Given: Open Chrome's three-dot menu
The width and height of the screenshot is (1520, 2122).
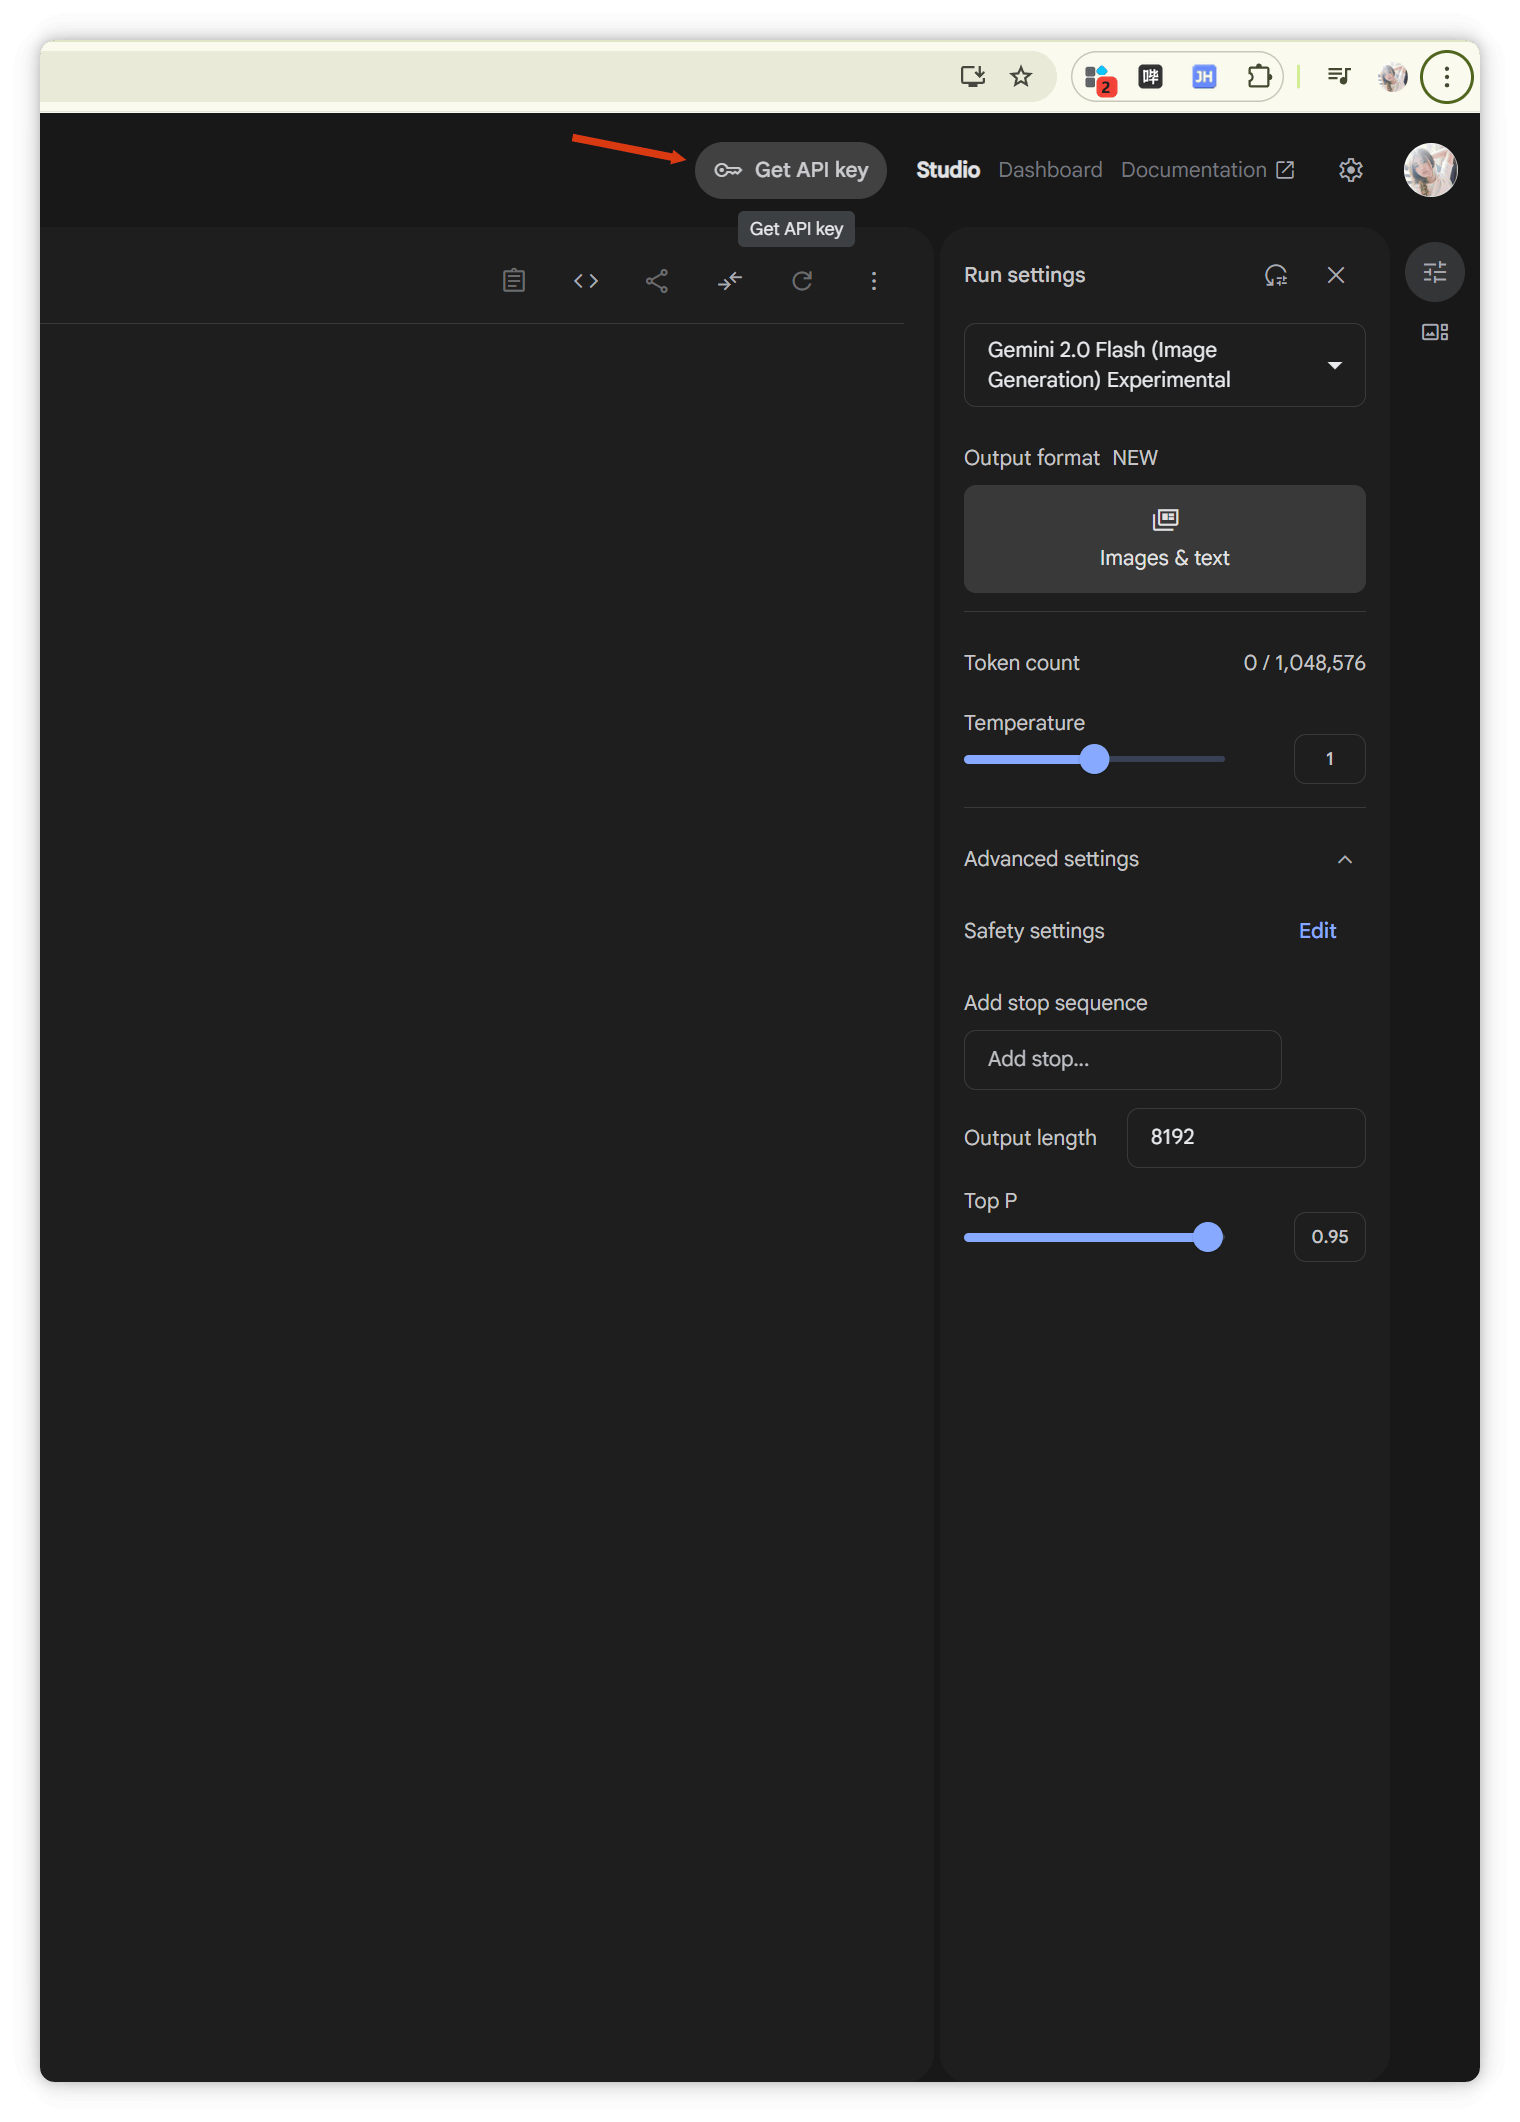Looking at the screenshot, I should pyautogui.click(x=1446, y=77).
